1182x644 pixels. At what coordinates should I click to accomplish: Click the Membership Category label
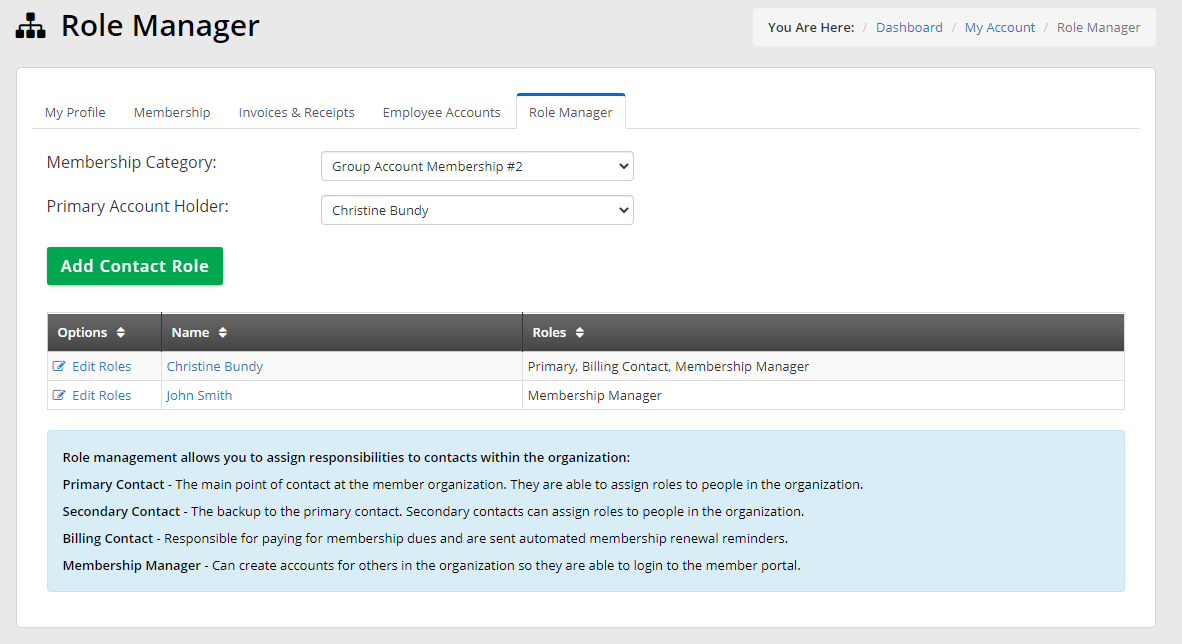click(x=131, y=162)
